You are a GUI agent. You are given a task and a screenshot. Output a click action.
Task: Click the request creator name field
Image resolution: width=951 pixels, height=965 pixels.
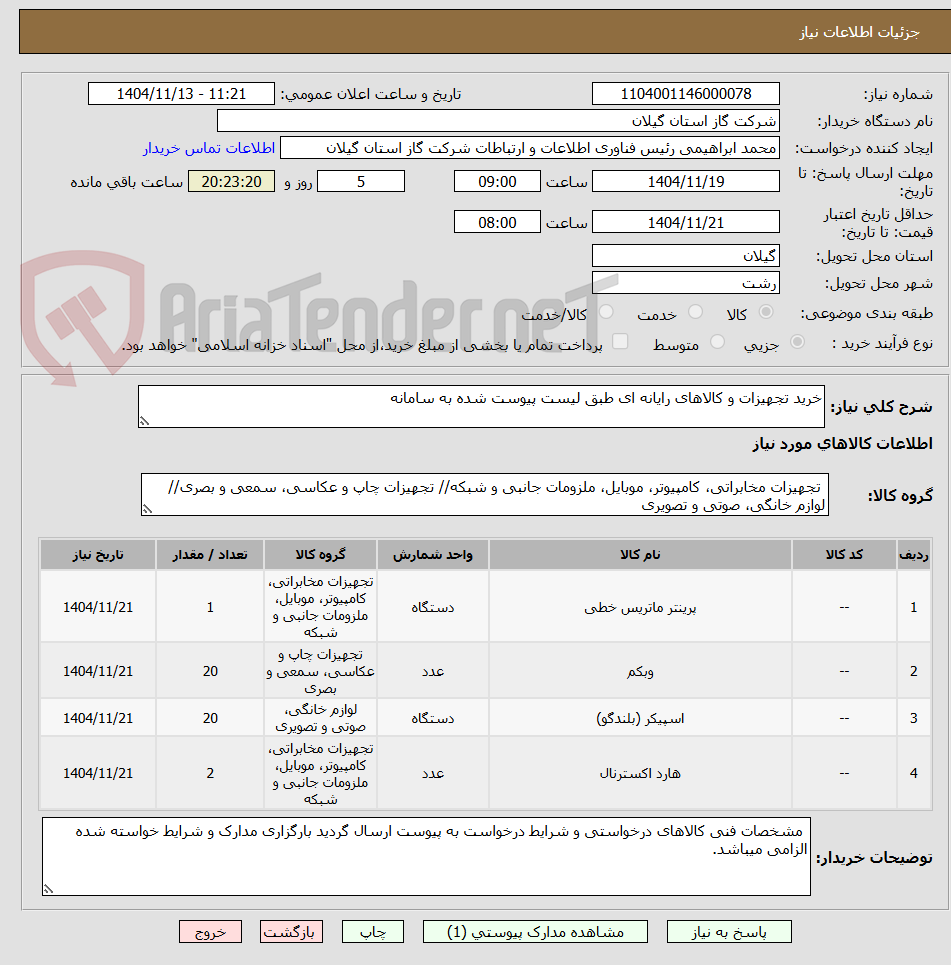click(x=530, y=148)
